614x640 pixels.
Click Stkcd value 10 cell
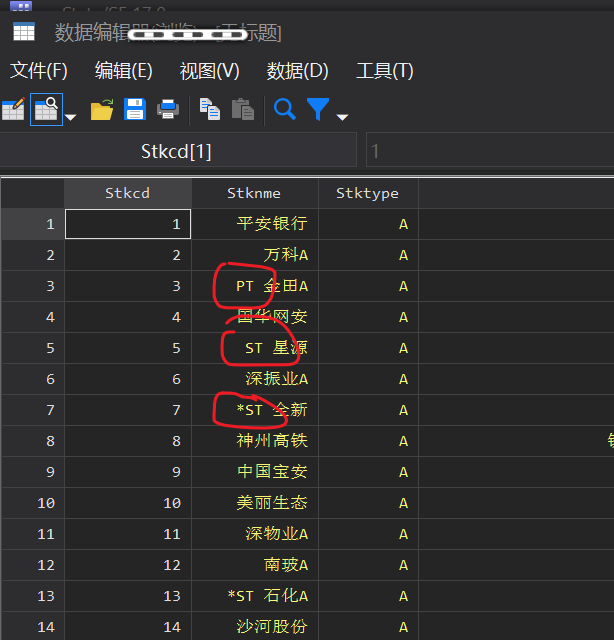click(x=128, y=503)
